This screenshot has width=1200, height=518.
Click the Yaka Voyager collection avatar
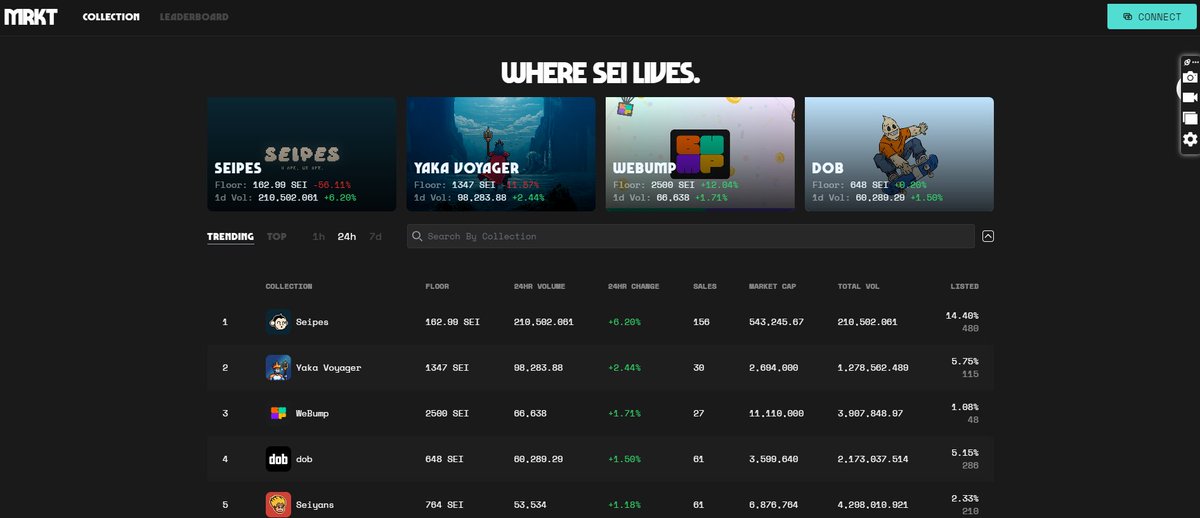[278, 367]
